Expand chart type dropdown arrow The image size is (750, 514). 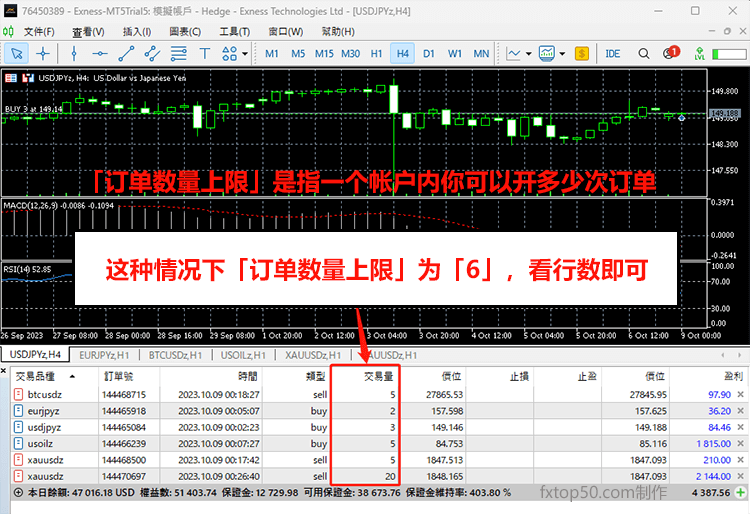[x=529, y=54]
